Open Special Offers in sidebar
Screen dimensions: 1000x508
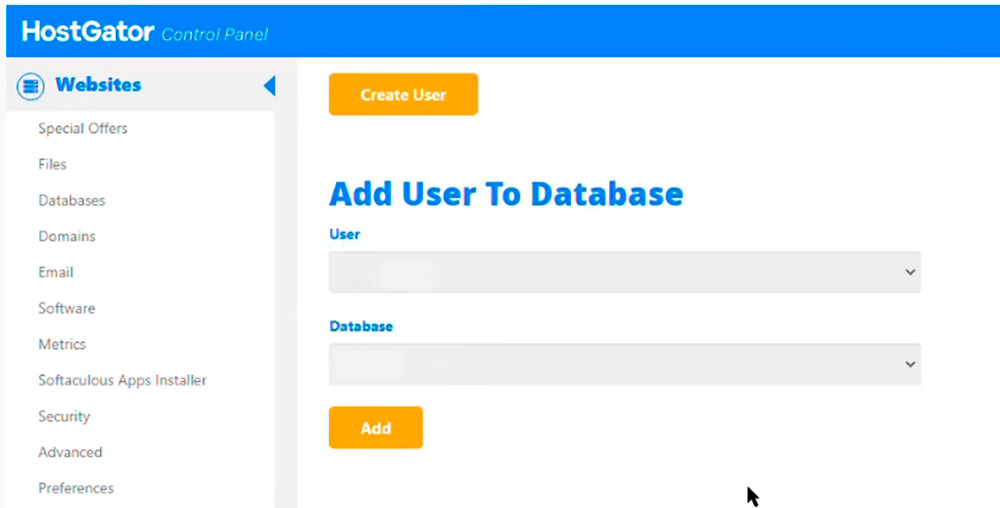[x=83, y=128]
